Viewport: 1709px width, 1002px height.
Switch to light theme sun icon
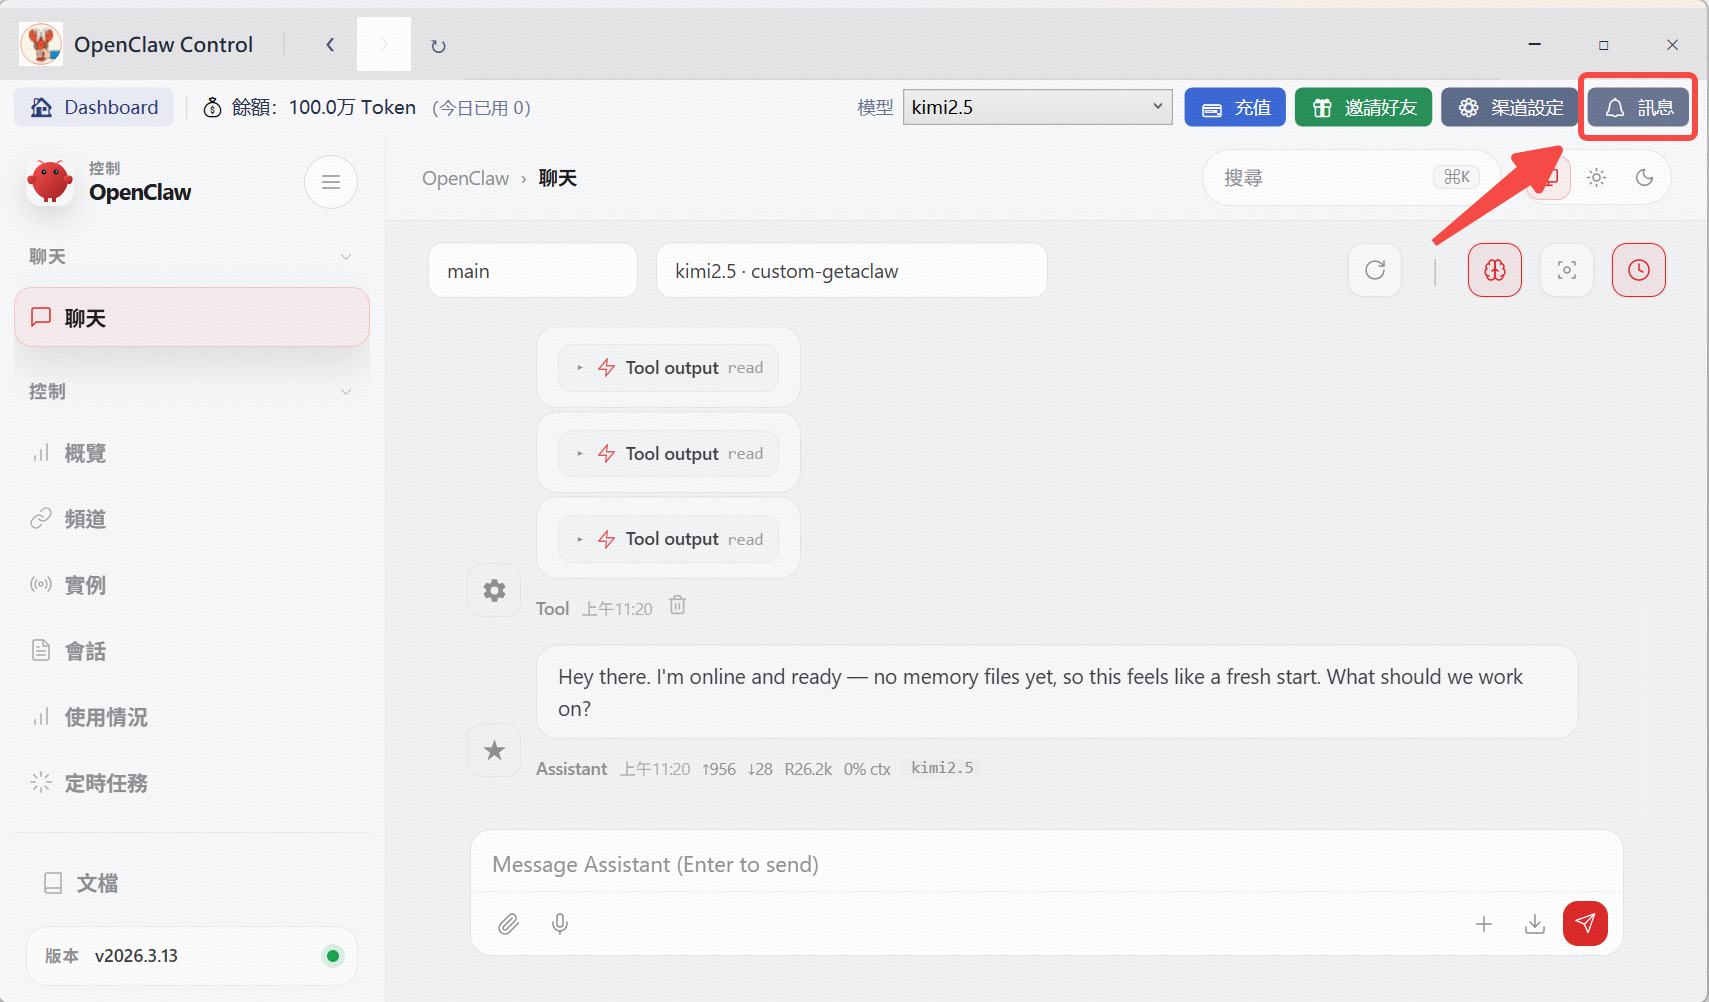click(1597, 178)
